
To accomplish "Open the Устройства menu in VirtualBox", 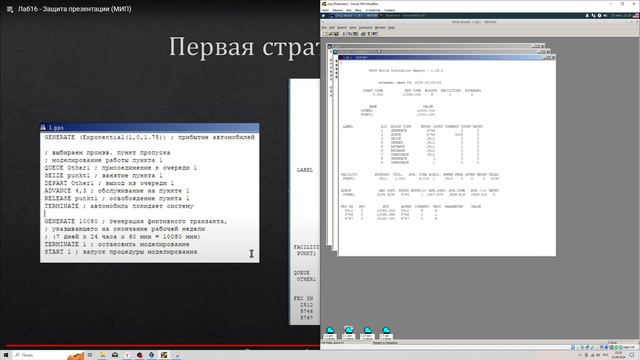I will [373, 10].
